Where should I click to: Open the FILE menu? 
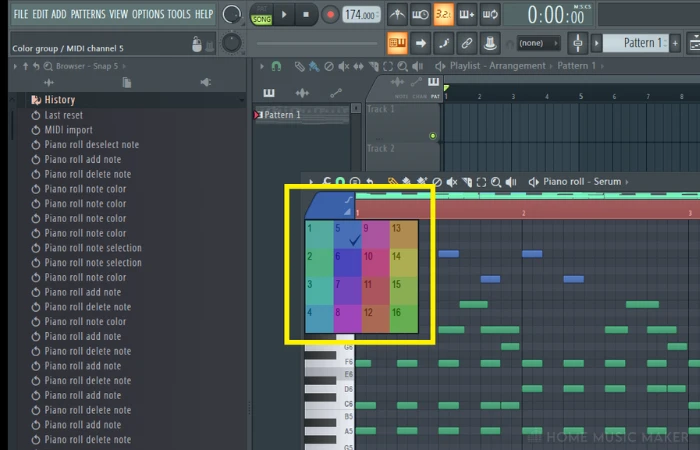(x=21, y=14)
